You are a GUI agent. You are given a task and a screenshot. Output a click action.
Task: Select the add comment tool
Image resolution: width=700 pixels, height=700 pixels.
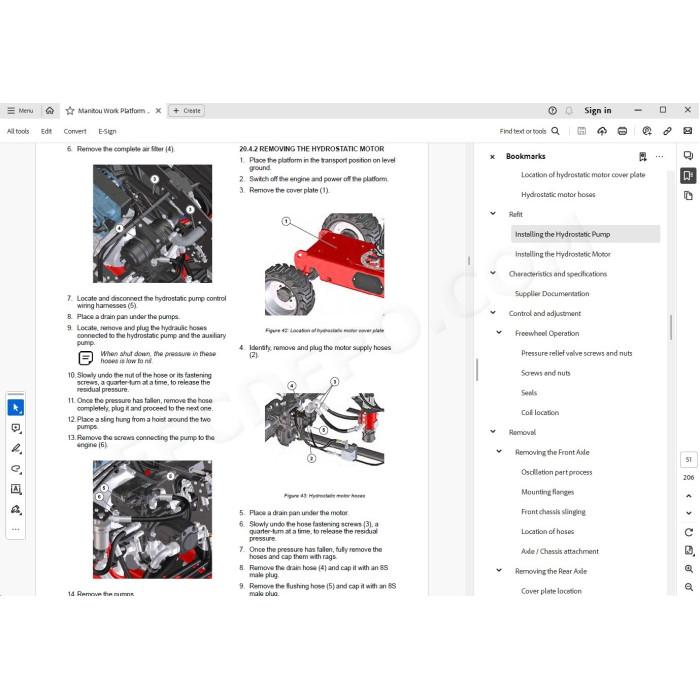point(16,428)
